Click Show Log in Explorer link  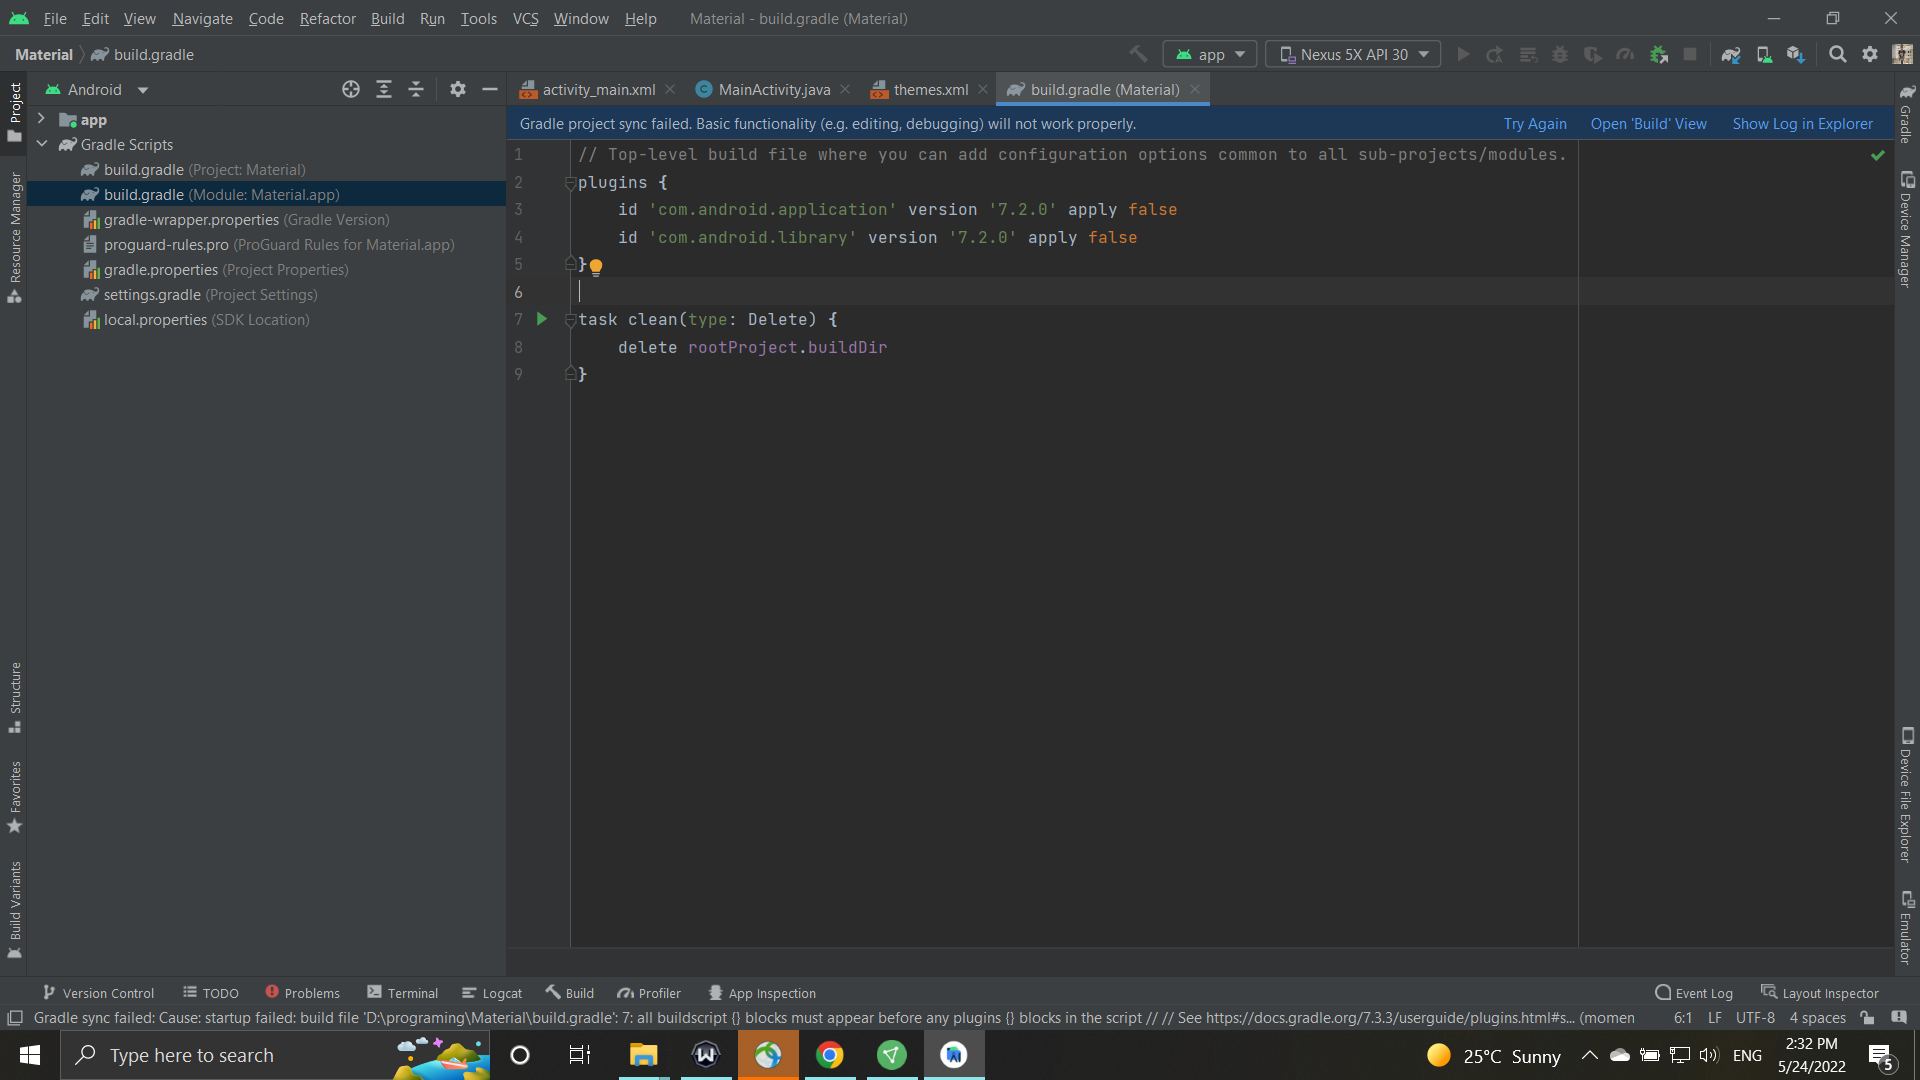tap(1802, 124)
